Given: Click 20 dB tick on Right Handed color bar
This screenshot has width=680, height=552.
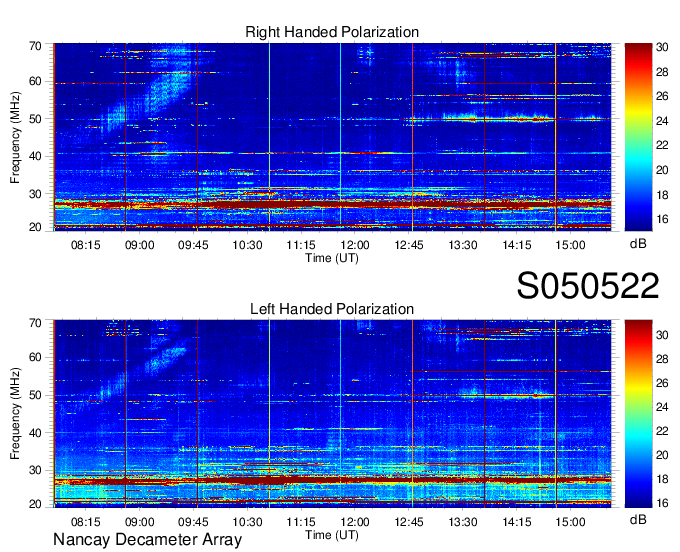Looking at the screenshot, I should (x=662, y=170).
